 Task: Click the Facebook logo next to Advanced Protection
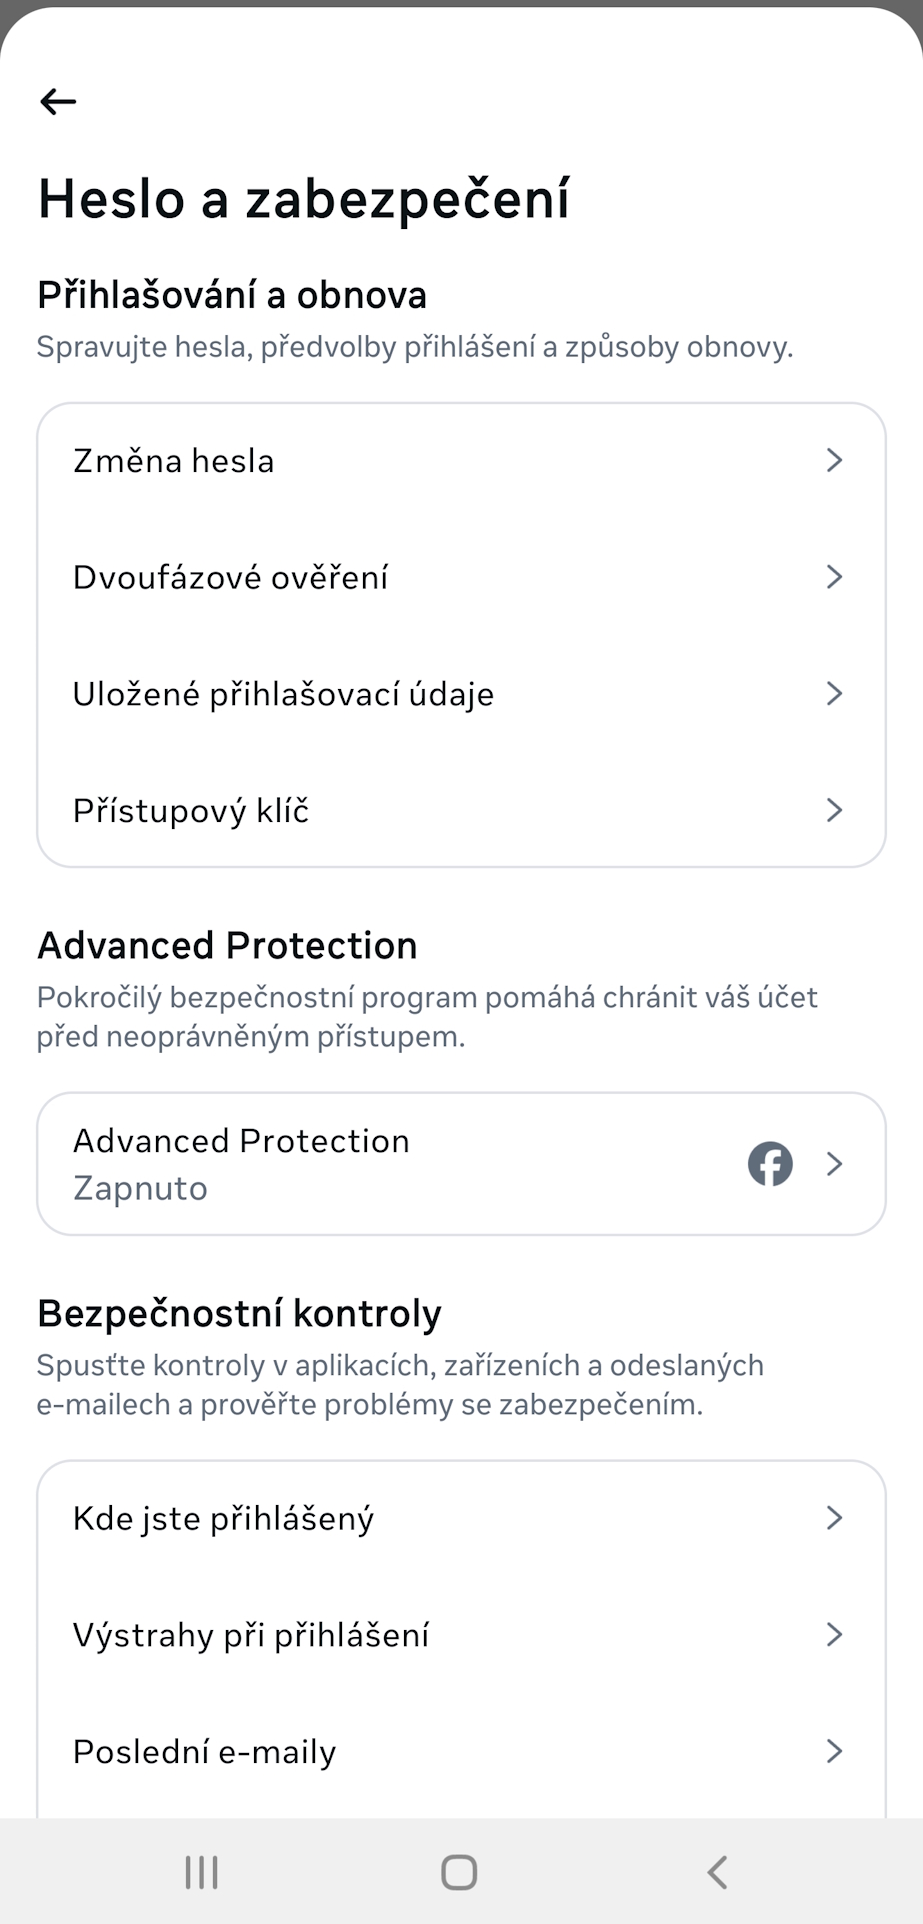[770, 1163]
